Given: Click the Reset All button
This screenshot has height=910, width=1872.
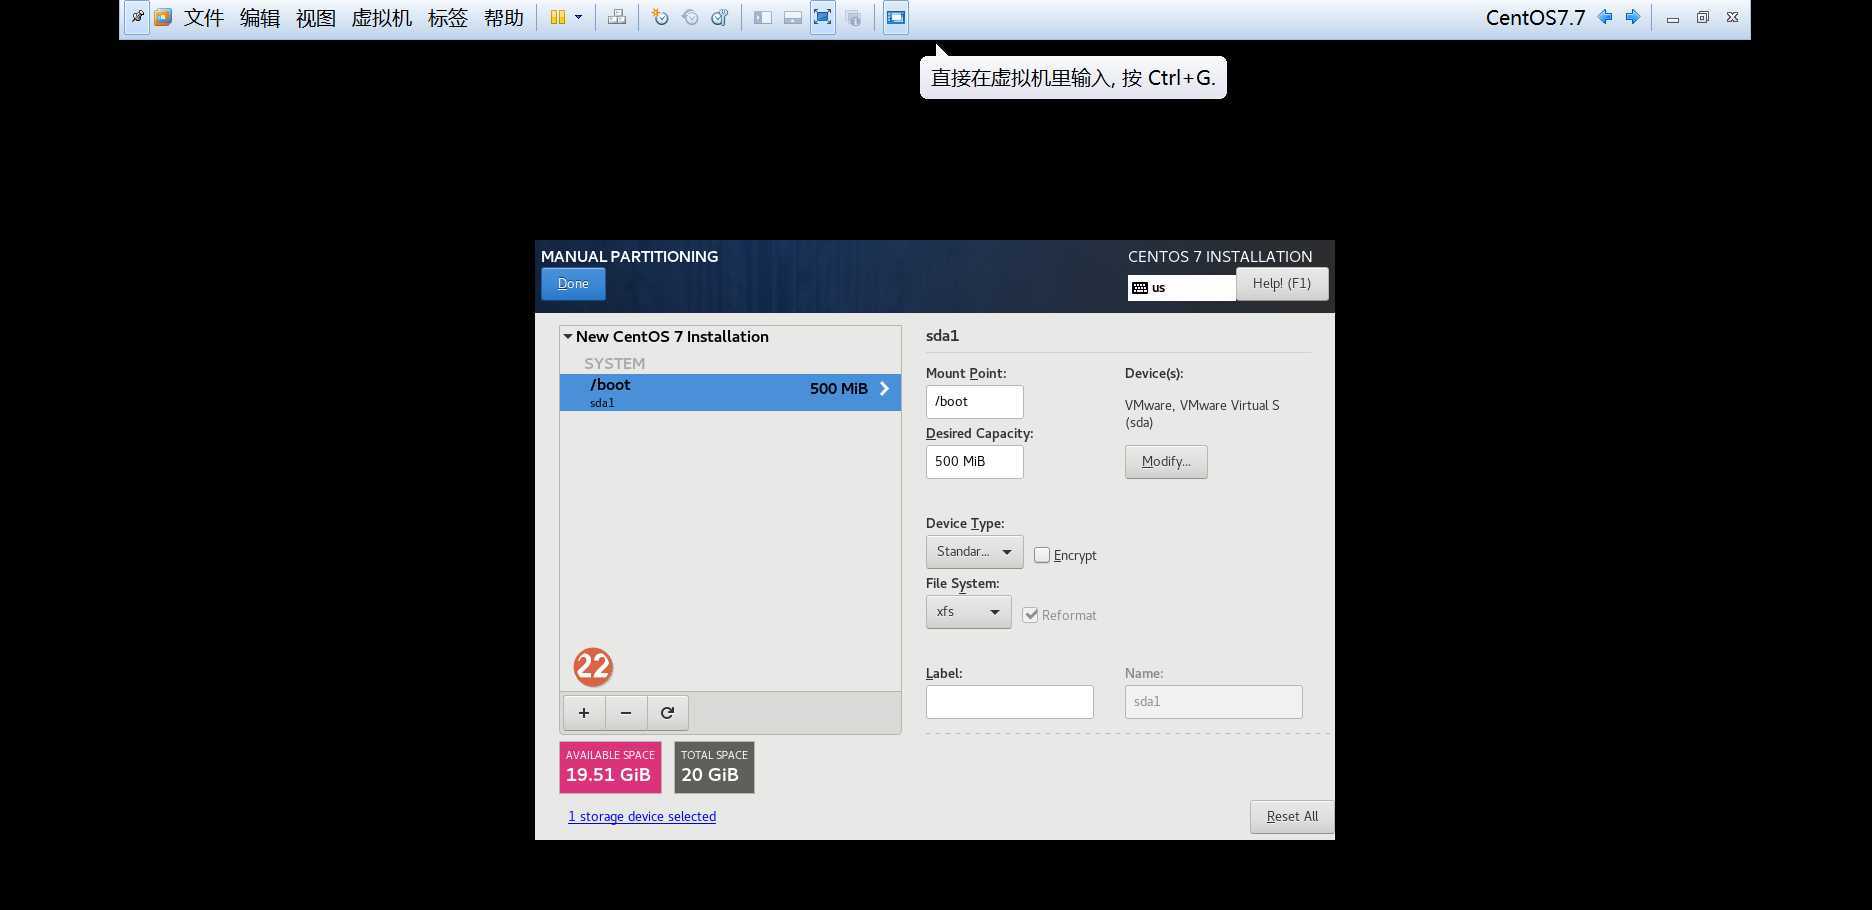Looking at the screenshot, I should pos(1292,817).
